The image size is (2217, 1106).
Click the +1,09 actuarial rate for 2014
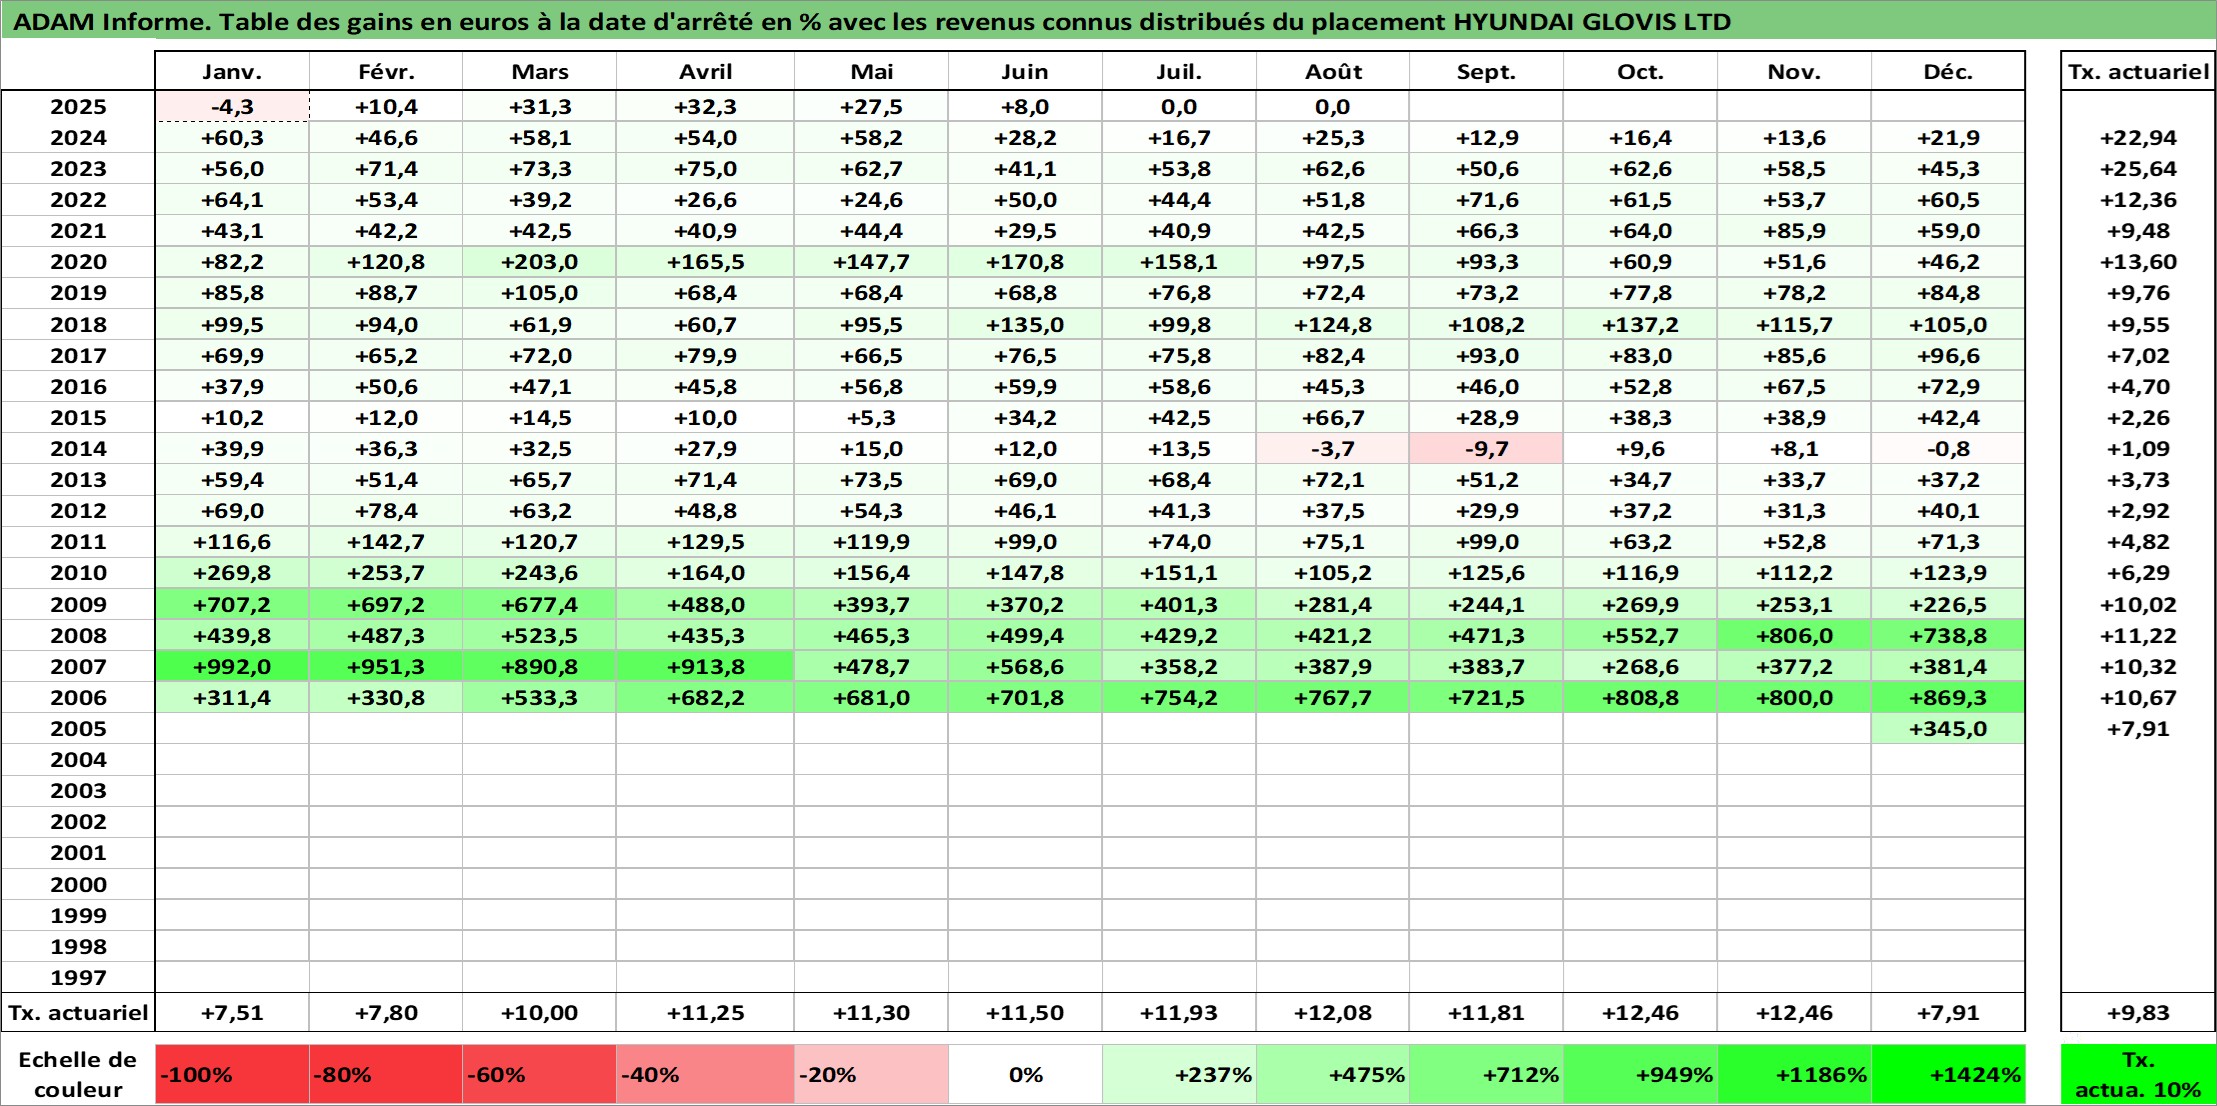[2138, 449]
